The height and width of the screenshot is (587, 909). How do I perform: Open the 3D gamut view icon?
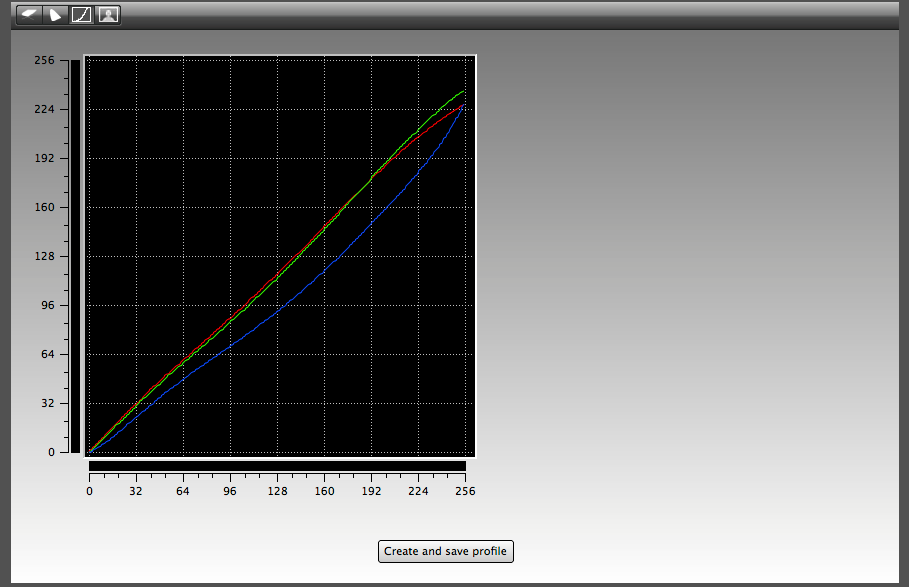[x=29, y=14]
